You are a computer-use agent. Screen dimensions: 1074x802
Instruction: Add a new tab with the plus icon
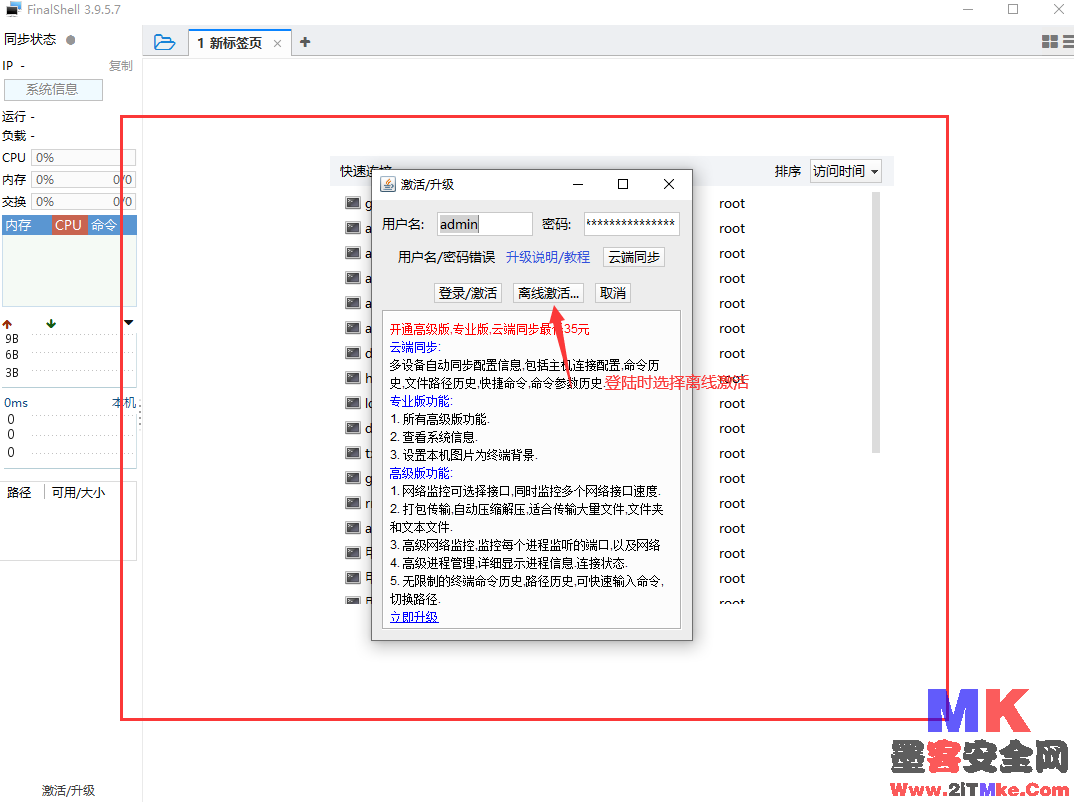coord(305,42)
